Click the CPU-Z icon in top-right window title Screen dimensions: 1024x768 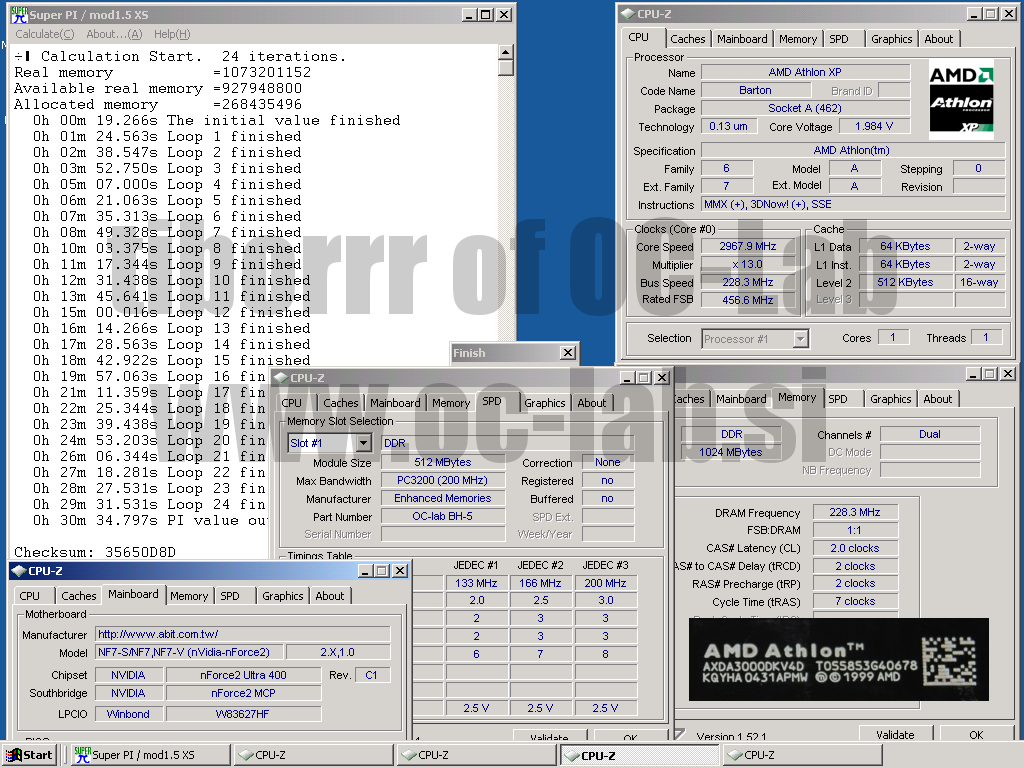628,14
